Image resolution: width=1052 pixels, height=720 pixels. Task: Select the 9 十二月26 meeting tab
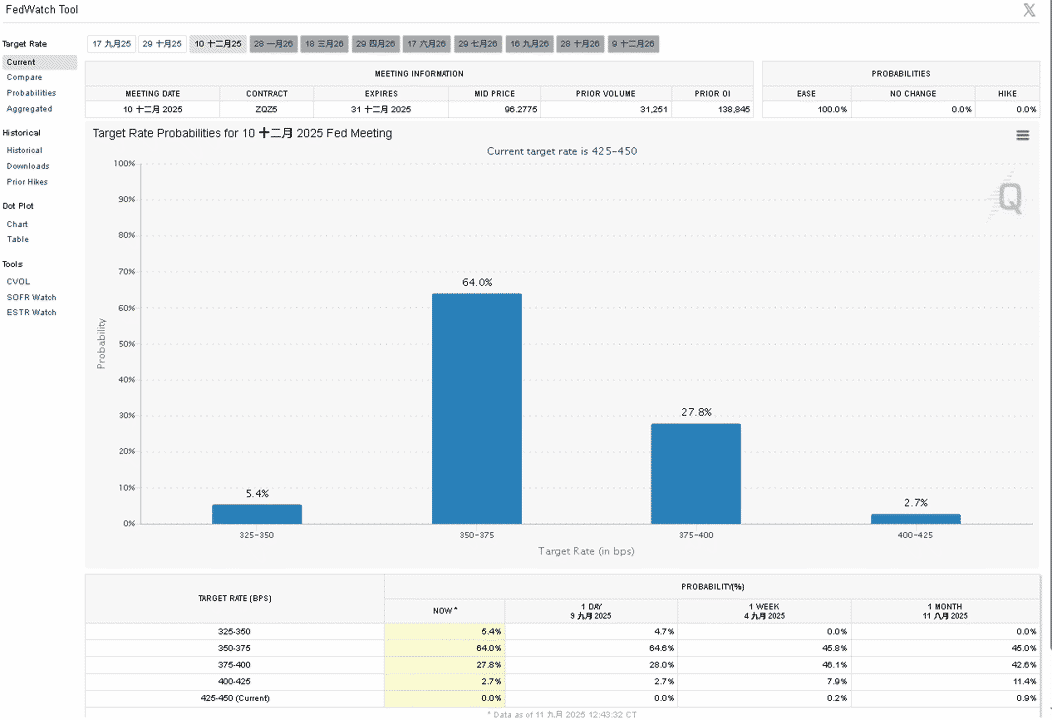(633, 44)
